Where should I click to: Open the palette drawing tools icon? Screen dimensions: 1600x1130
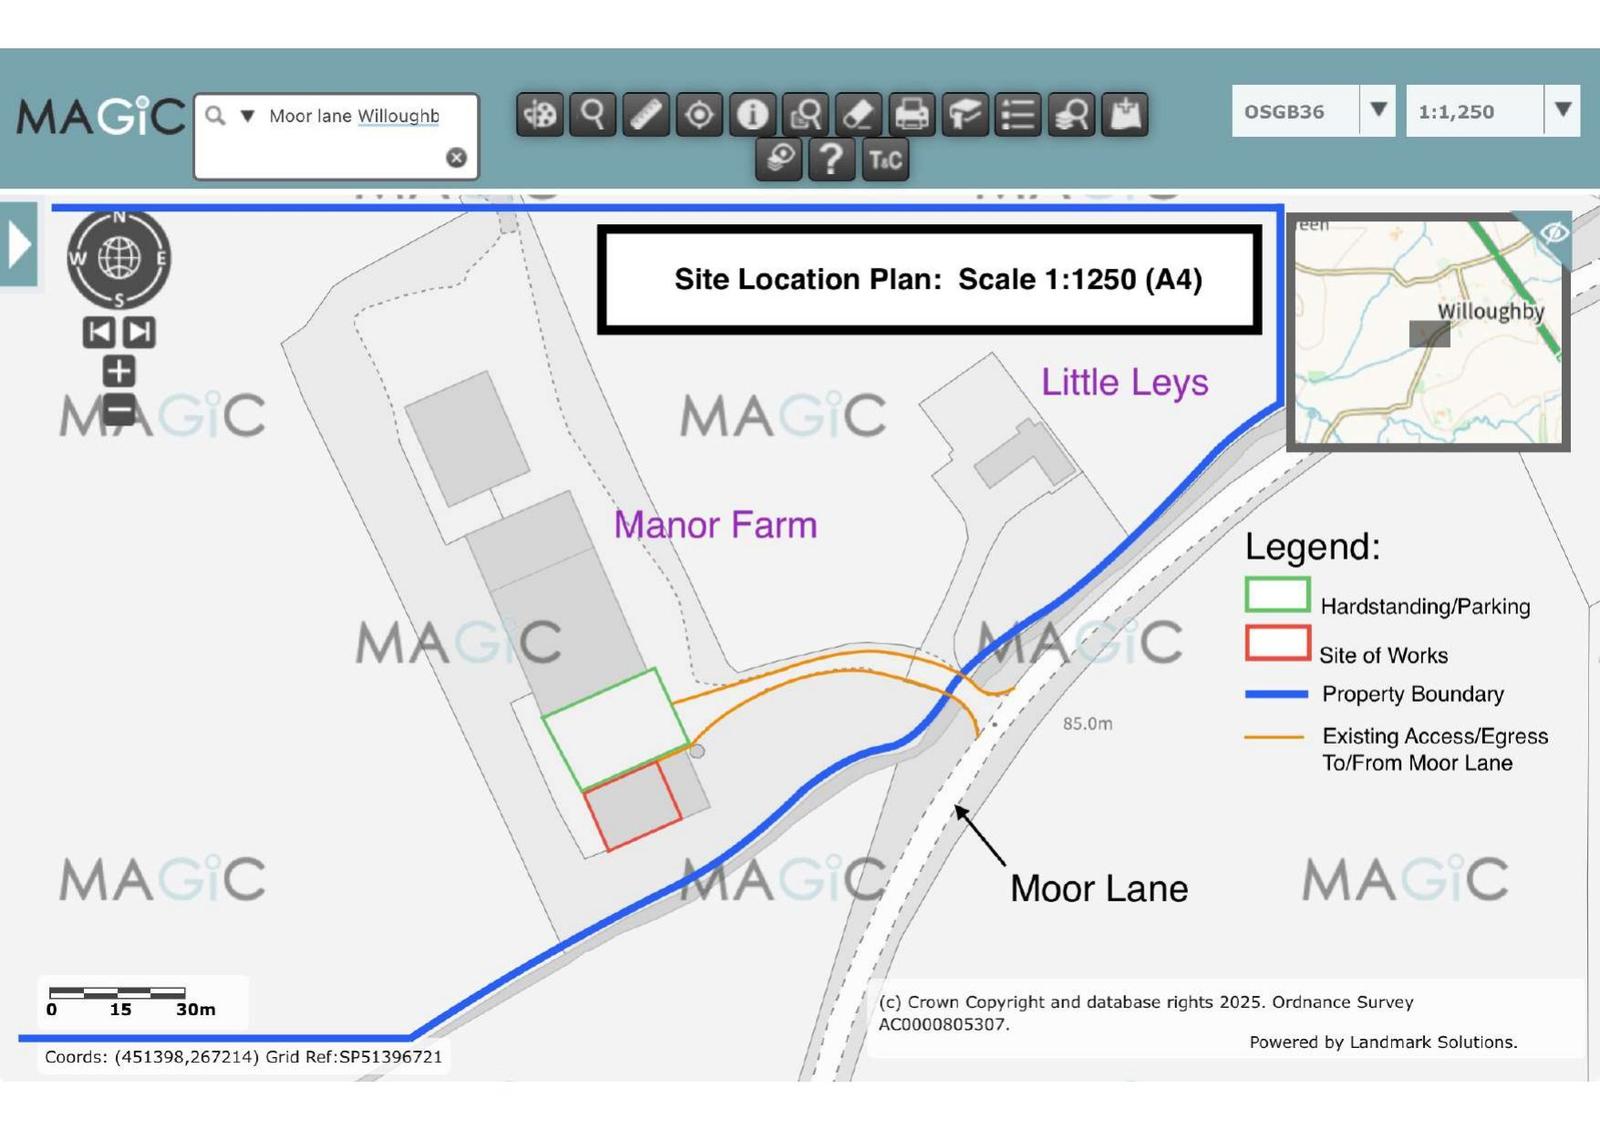point(540,114)
